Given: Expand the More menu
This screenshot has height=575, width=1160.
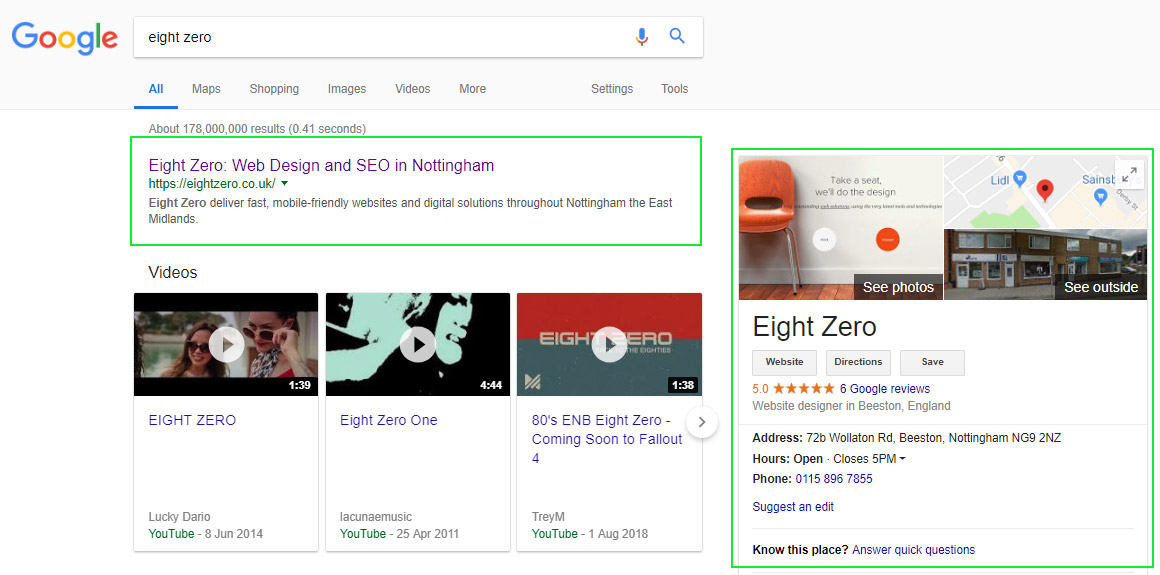Looking at the screenshot, I should 473,89.
